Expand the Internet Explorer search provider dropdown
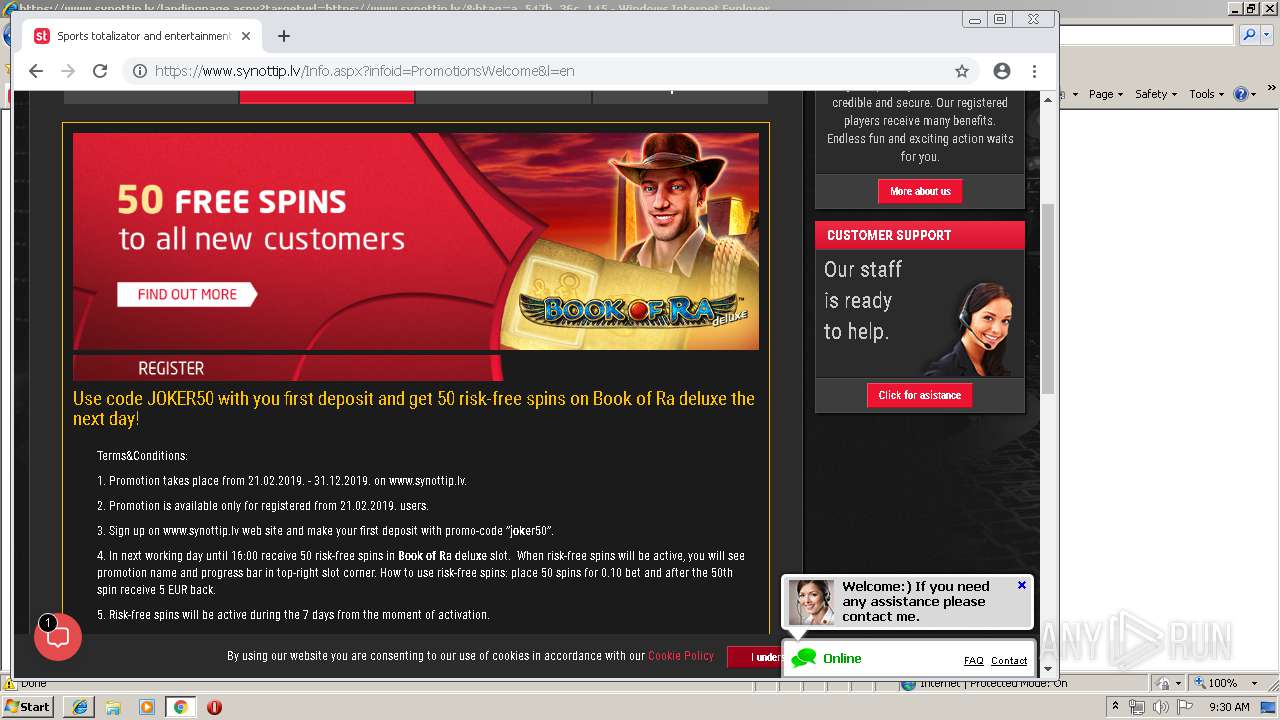Image resolution: width=1280 pixels, height=720 pixels. 1265,35
